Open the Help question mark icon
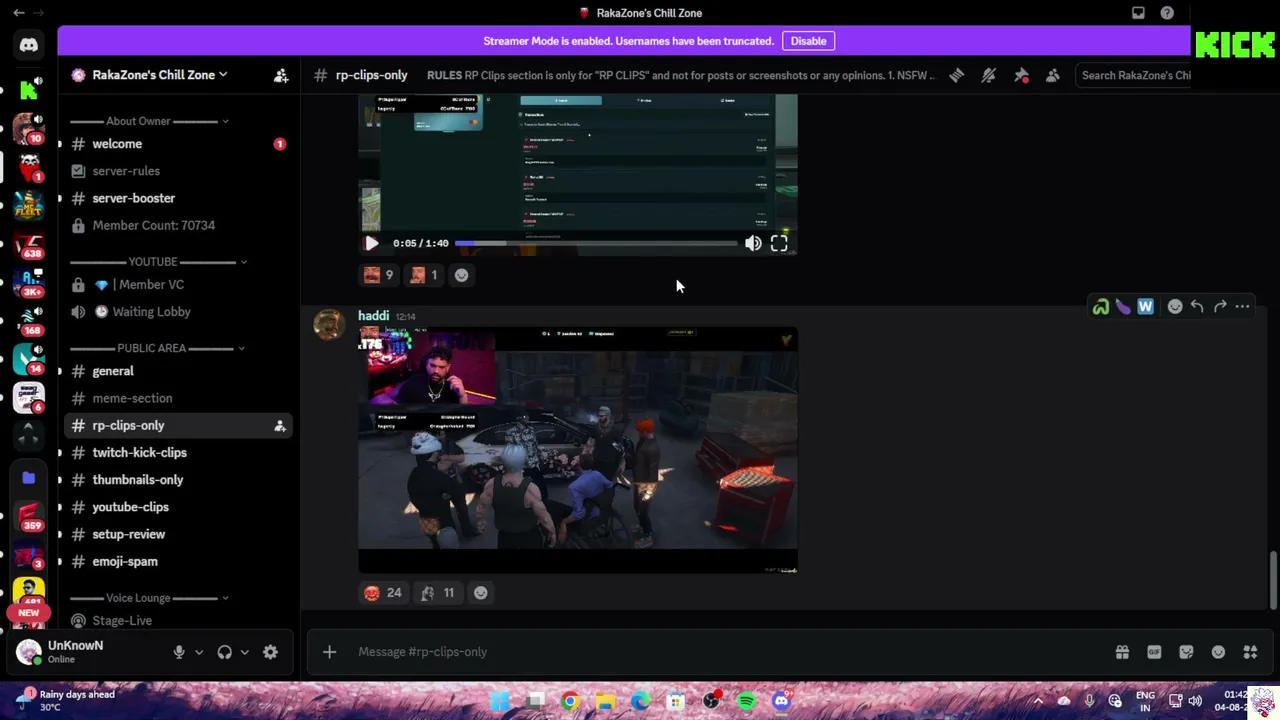Viewport: 1280px width, 720px height. pyautogui.click(x=1167, y=13)
